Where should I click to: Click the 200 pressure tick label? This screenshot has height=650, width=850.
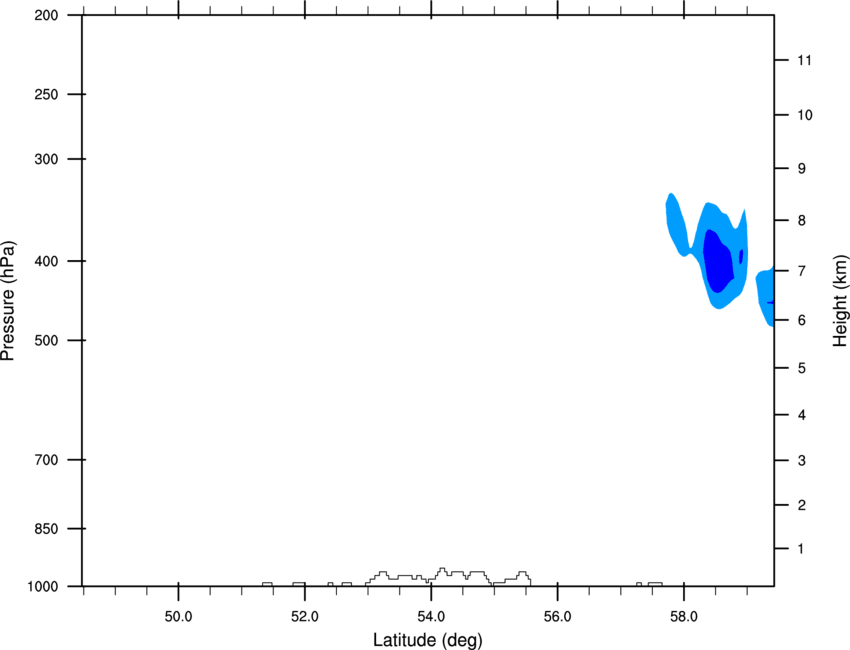[46, 15]
